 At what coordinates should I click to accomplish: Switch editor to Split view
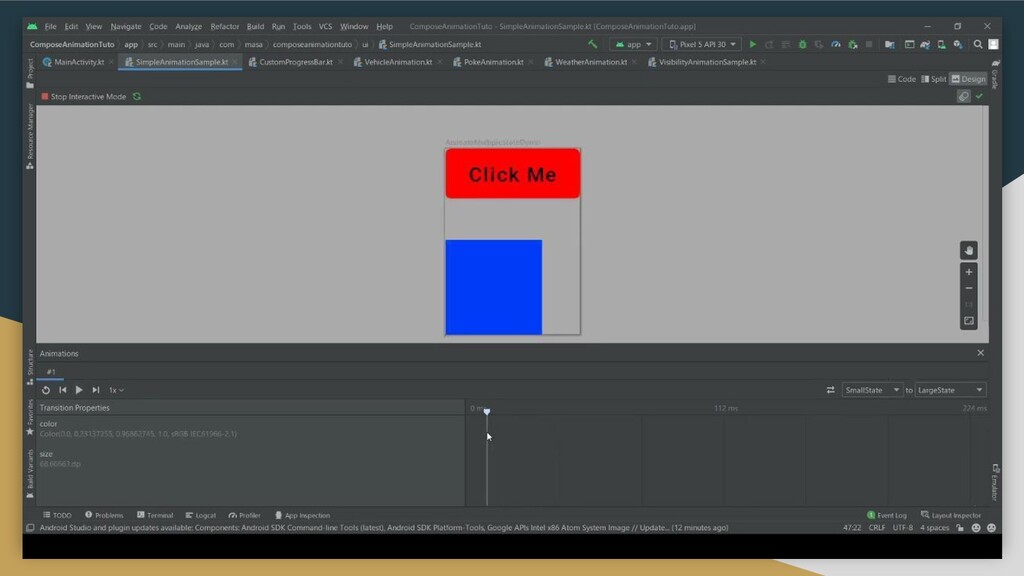coord(933,79)
